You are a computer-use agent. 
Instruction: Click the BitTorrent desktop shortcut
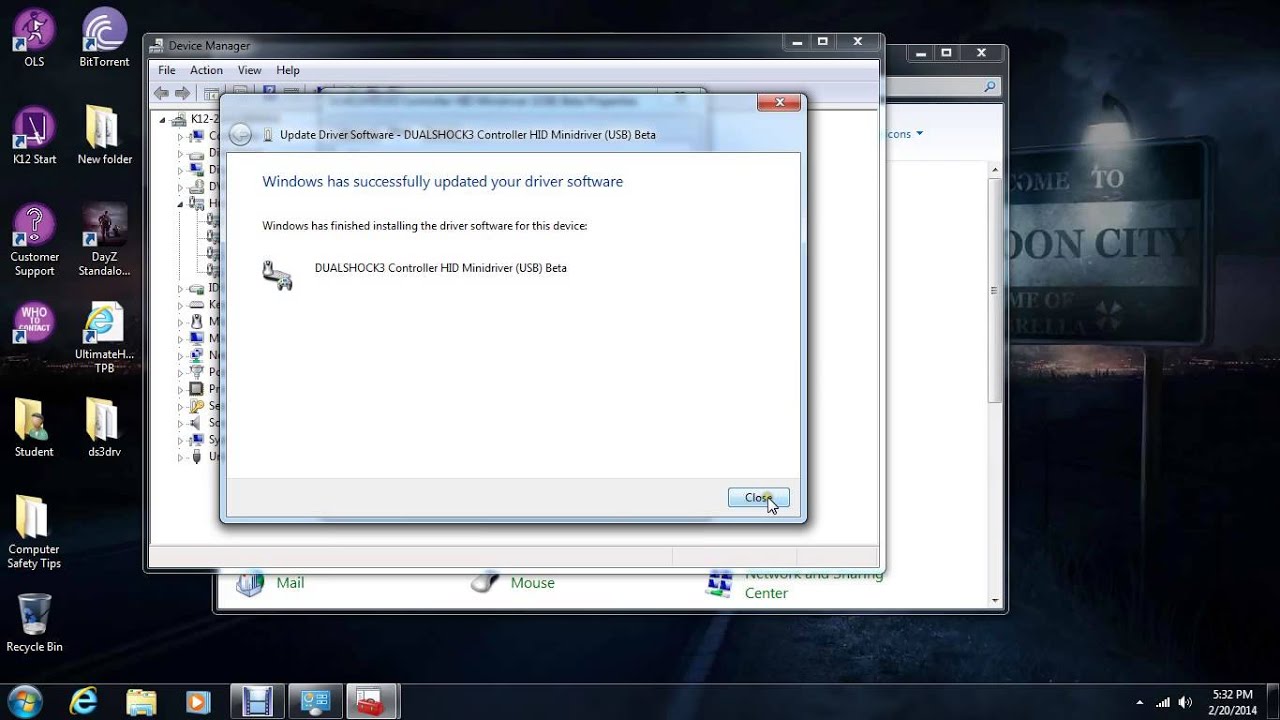[x=104, y=38]
